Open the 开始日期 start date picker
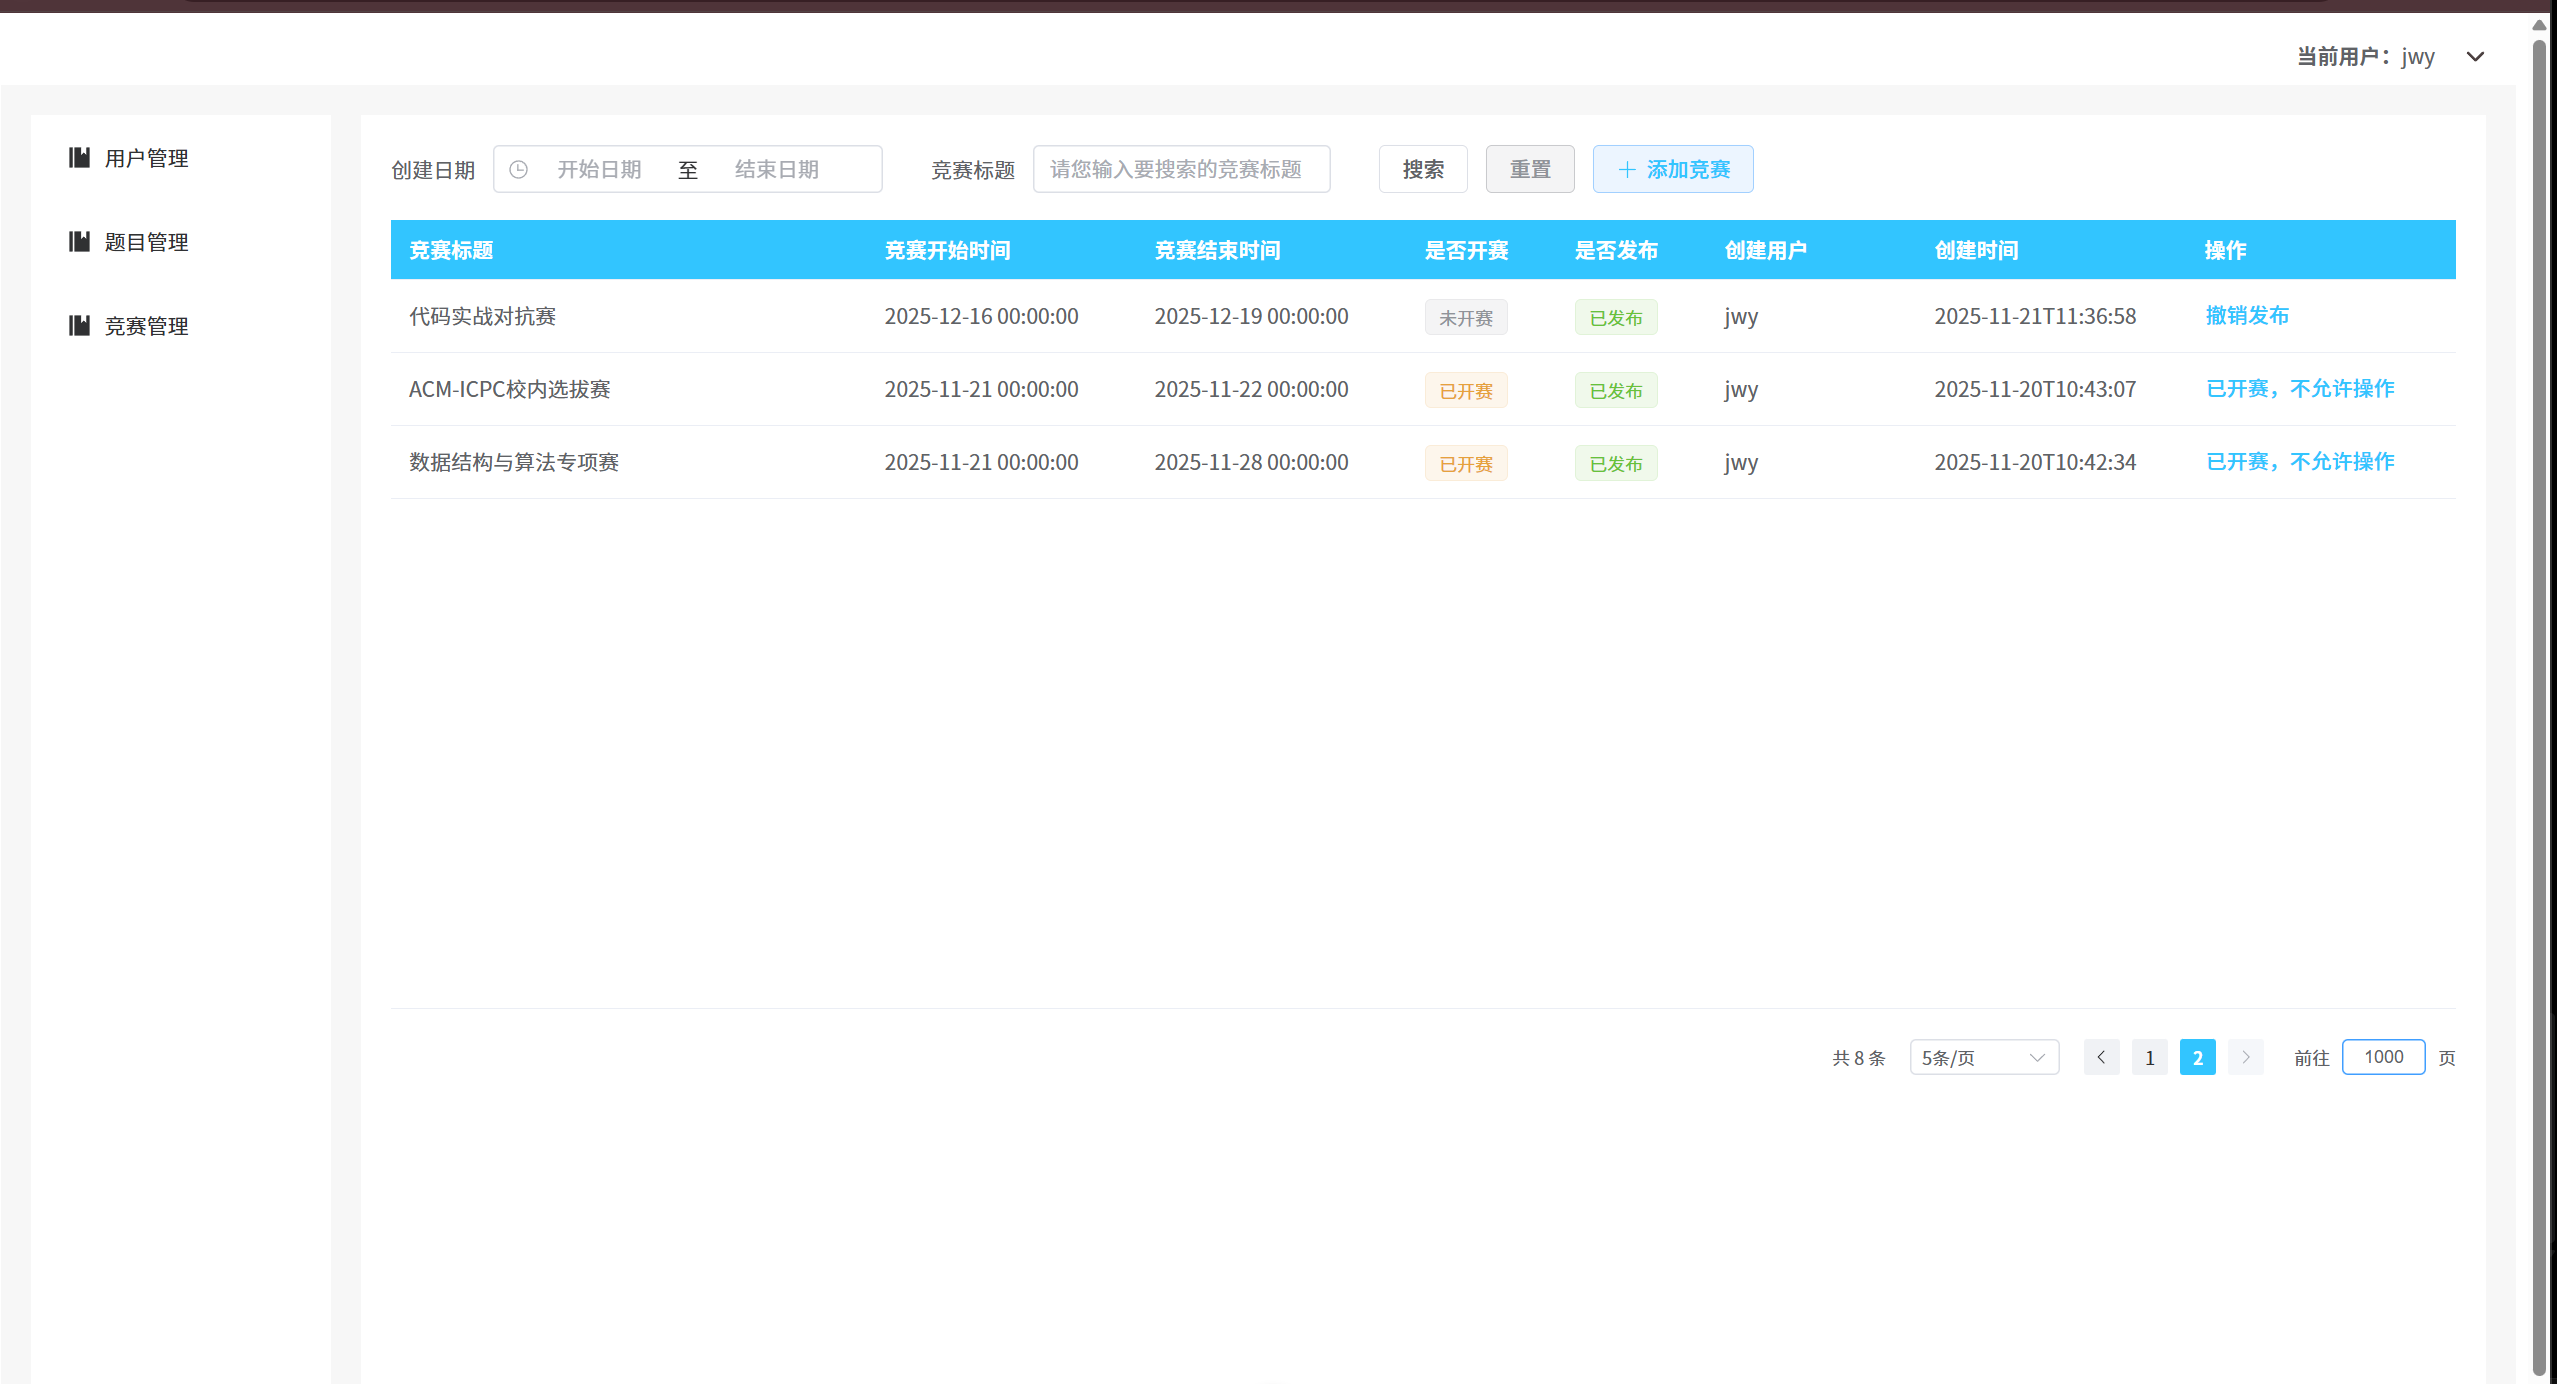The width and height of the screenshot is (2557, 1384). point(599,169)
